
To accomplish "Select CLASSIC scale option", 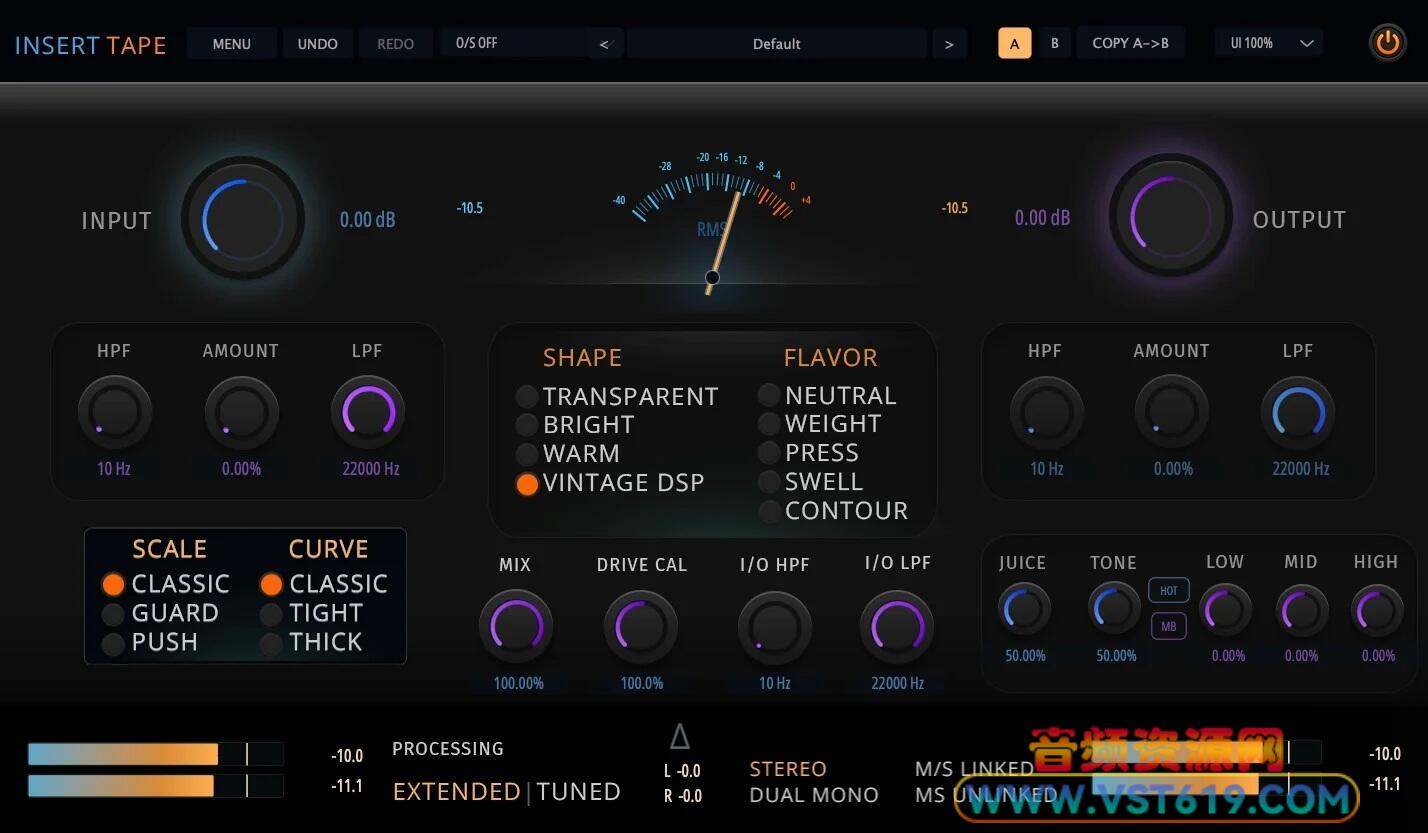I will [x=166, y=584].
